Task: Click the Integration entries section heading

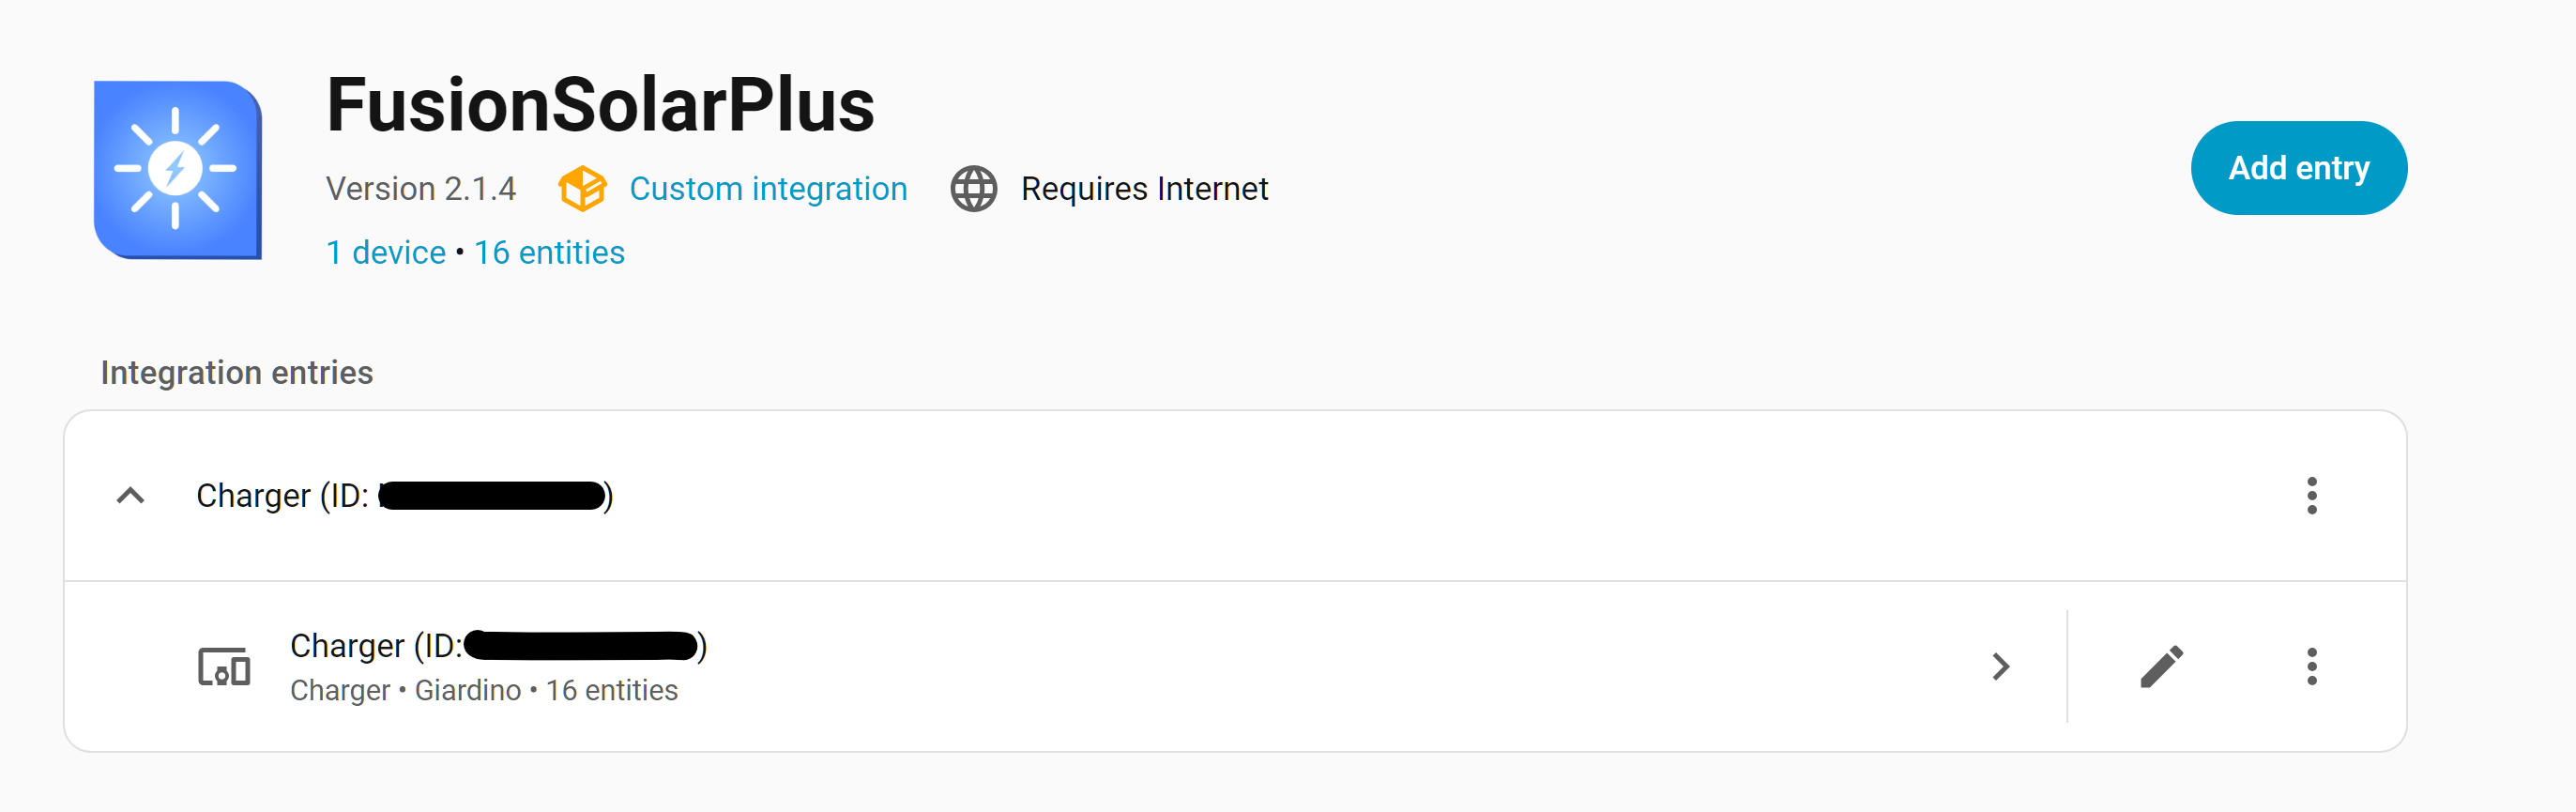Action: pyautogui.click(x=237, y=373)
